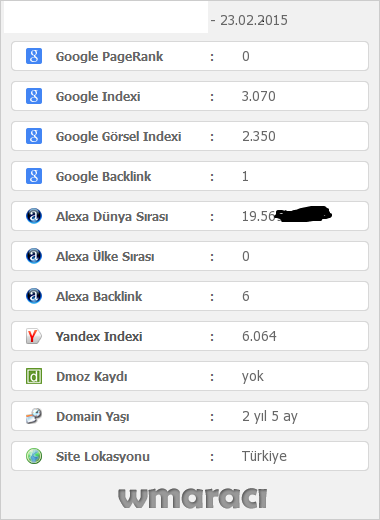Click the Google Indexi value 3.070
The width and height of the screenshot is (380, 520).
pyautogui.click(x=259, y=96)
